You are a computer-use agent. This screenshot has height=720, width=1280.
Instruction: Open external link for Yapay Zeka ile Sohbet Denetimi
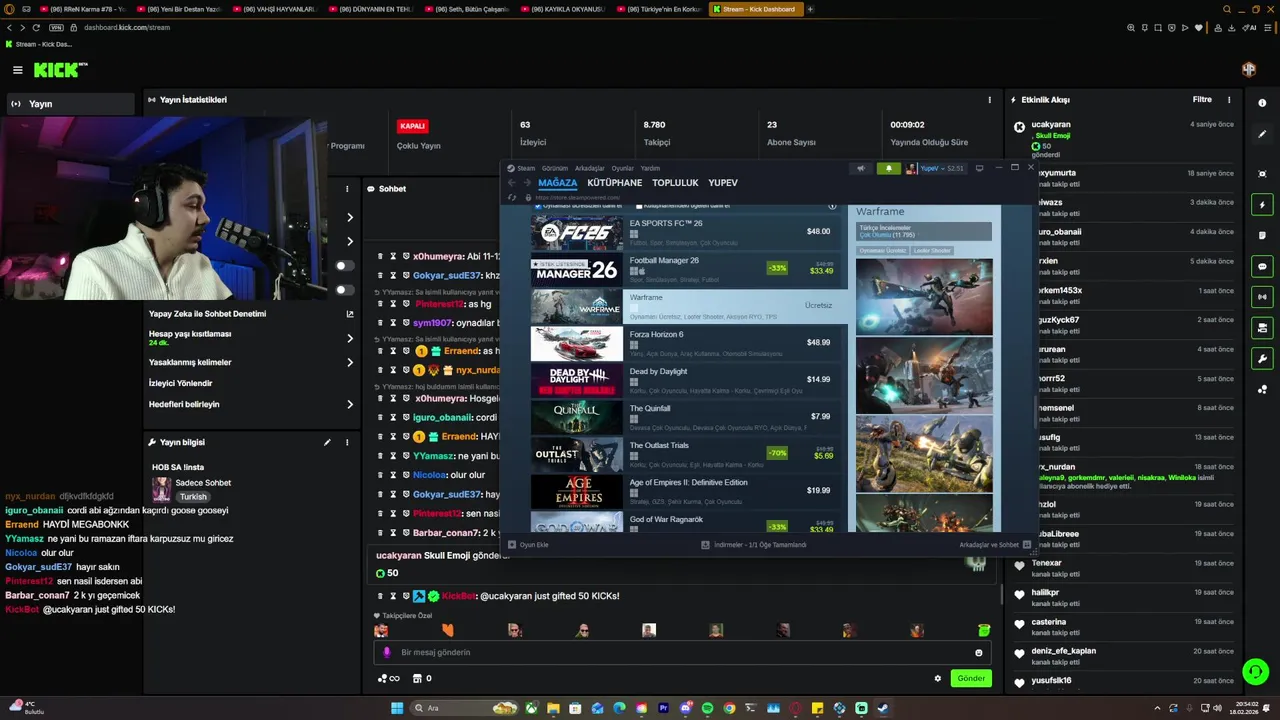[350, 314]
